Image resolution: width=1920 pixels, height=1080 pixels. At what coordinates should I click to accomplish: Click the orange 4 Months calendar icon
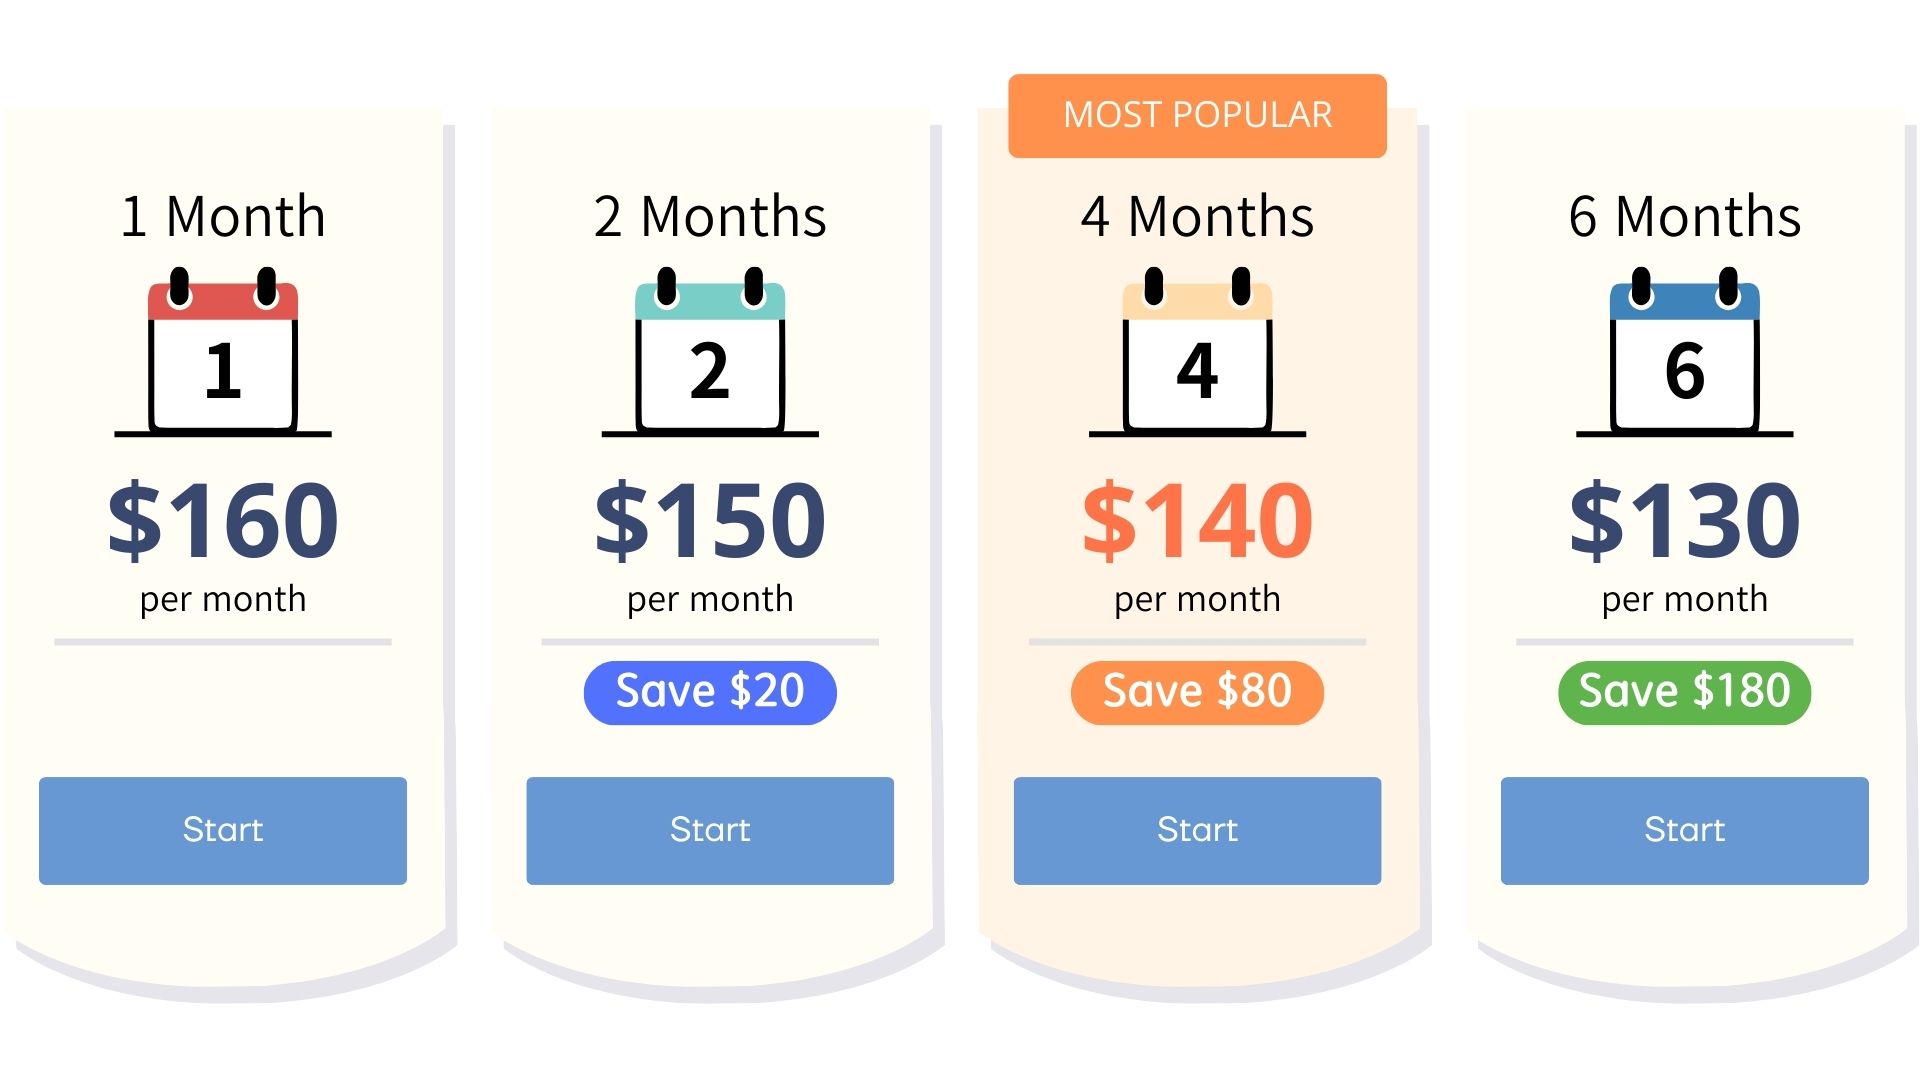(x=1197, y=355)
